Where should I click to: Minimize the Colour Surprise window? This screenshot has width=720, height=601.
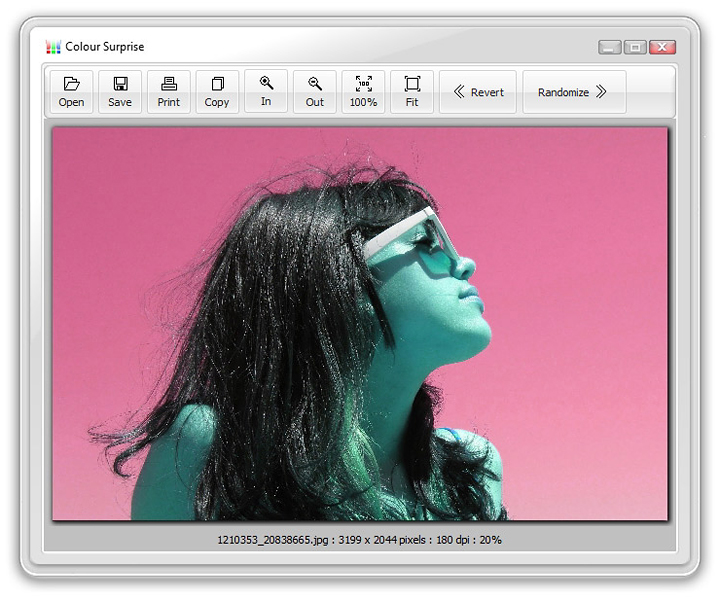click(x=610, y=47)
